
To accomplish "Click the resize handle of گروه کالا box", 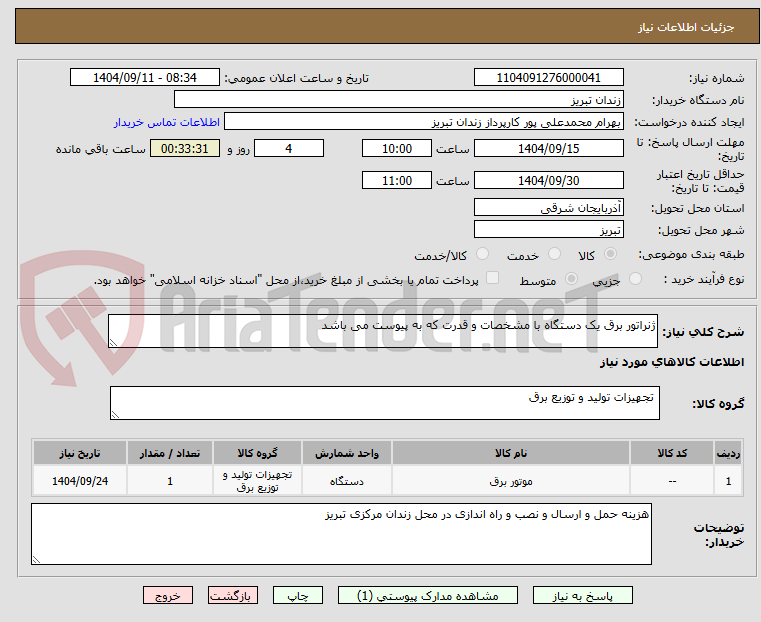I will pyautogui.click(x=116, y=414).
